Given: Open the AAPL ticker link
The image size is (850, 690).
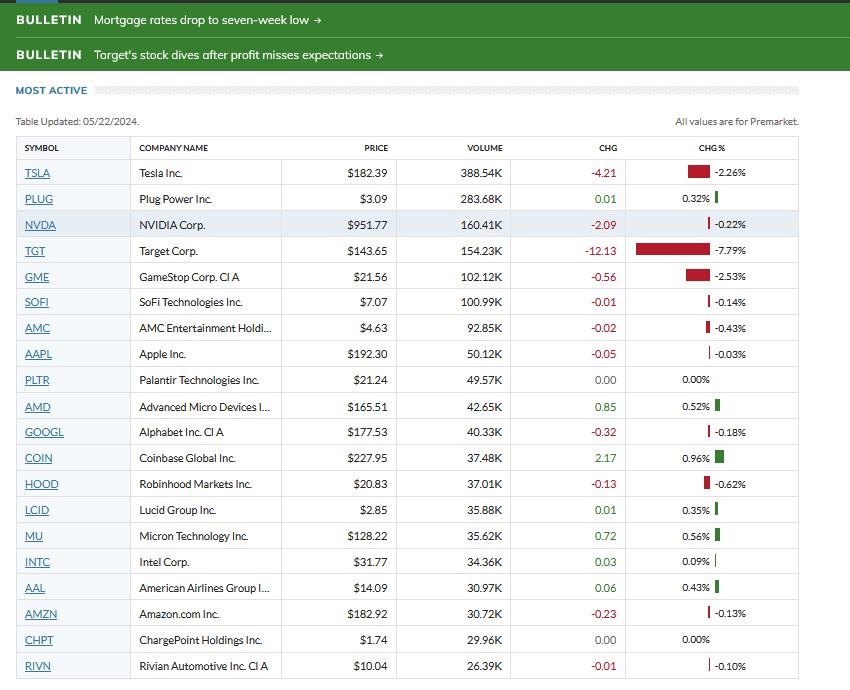Looking at the screenshot, I should (37, 354).
